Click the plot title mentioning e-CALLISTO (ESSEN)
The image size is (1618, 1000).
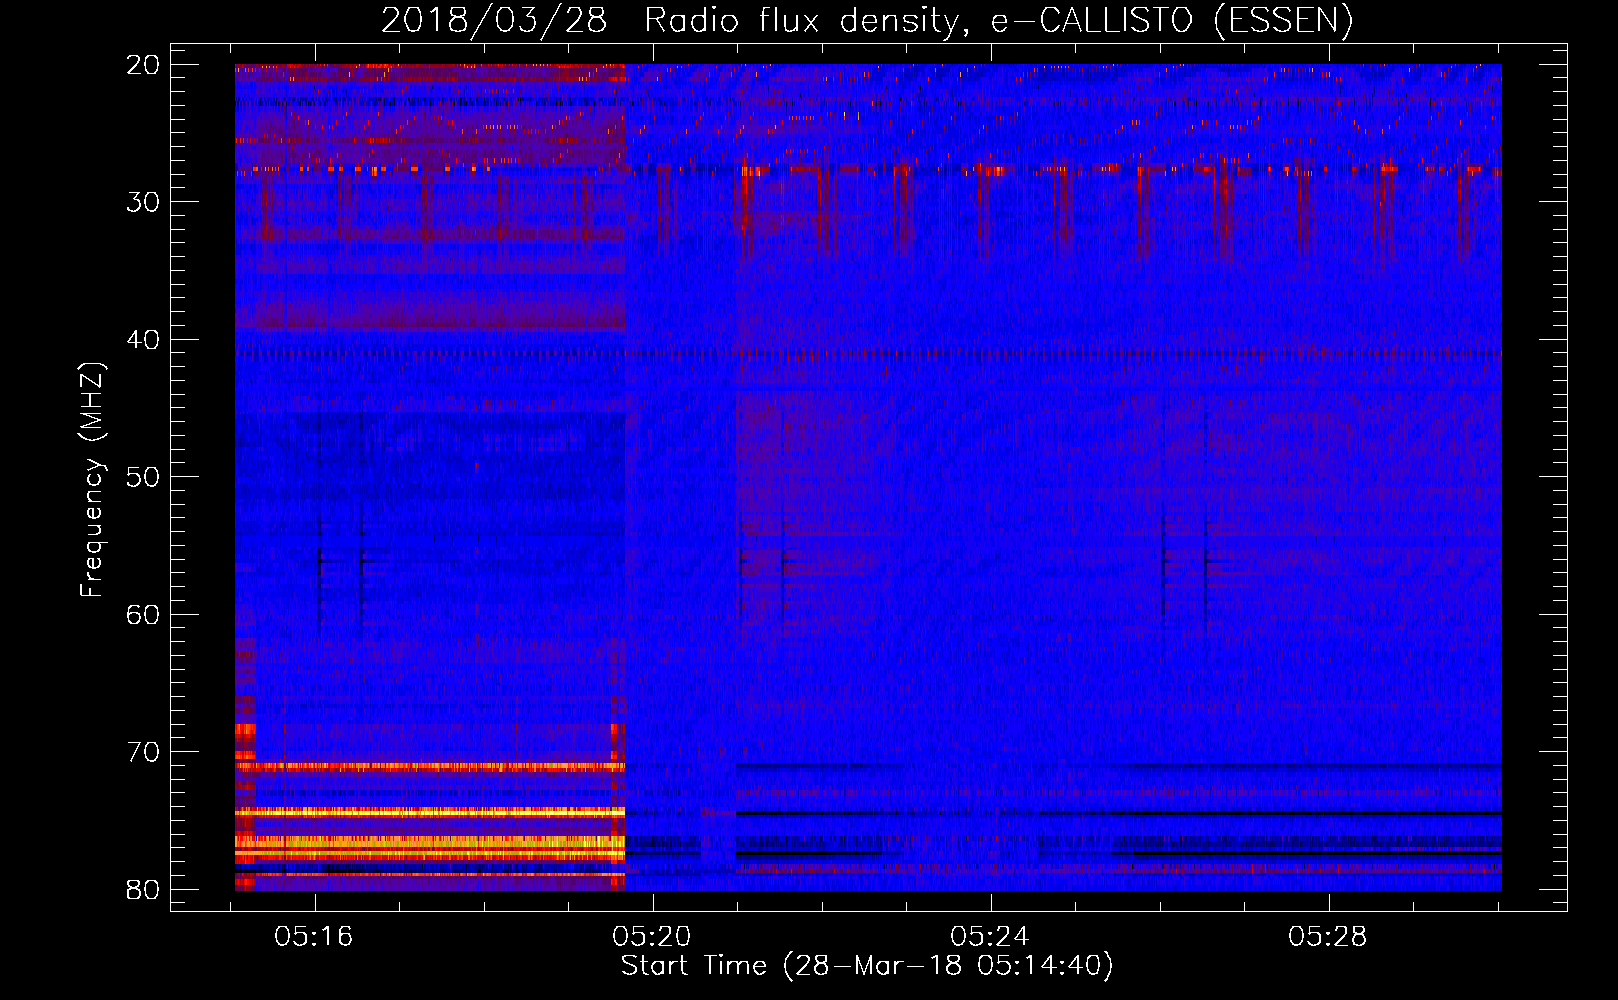click(x=867, y=21)
